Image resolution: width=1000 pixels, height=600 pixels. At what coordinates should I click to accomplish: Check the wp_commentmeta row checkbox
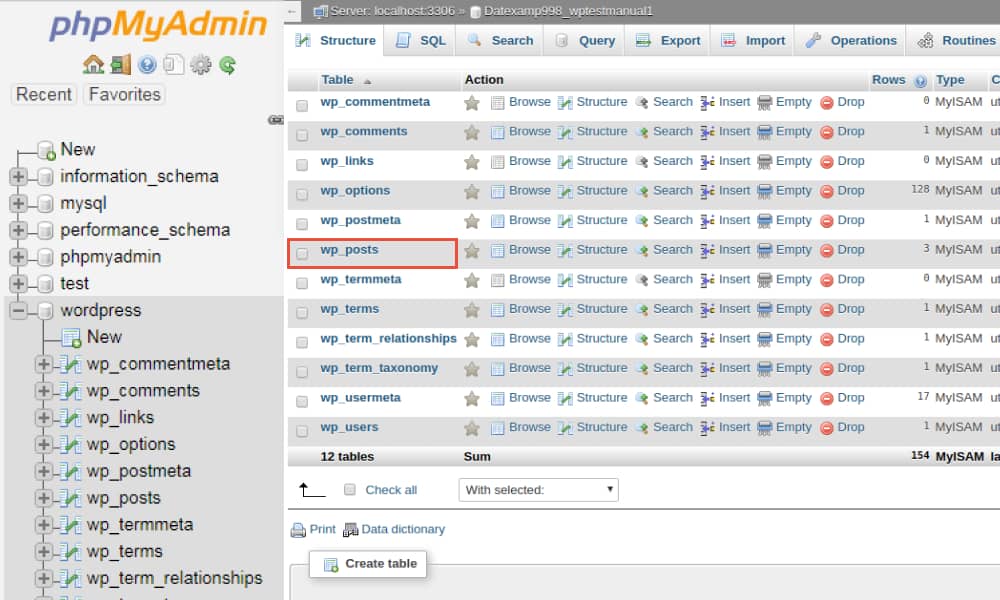302,105
